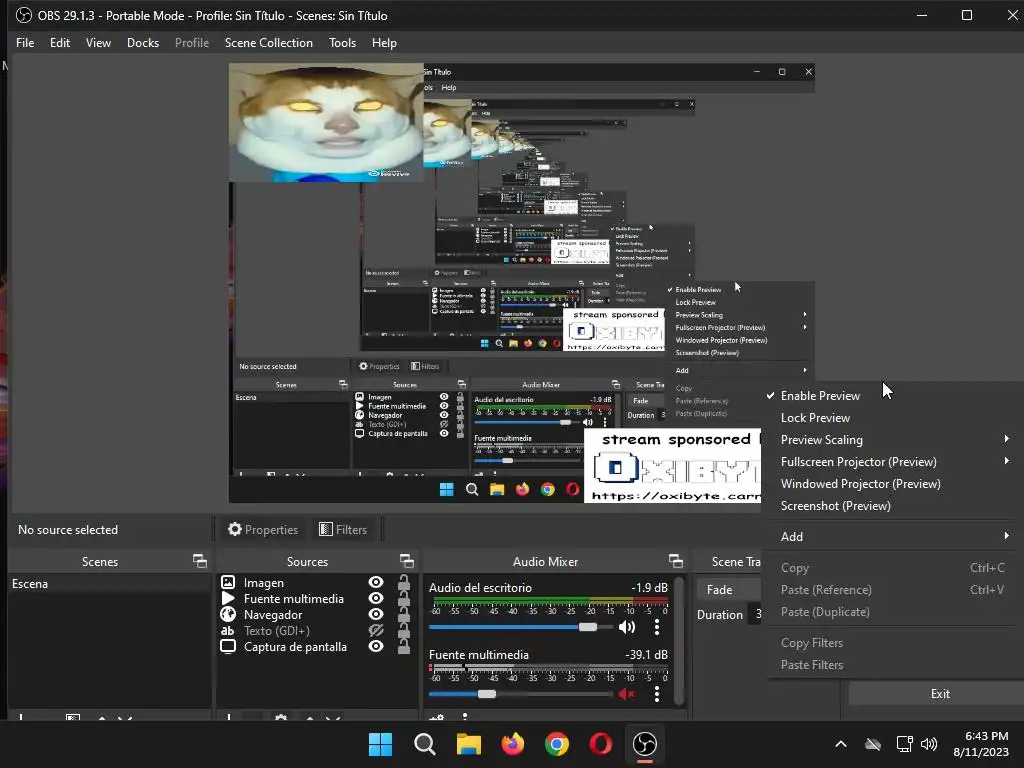1024x768 pixels.
Task: Float the Audio Mixer dock pop-out icon
Action: click(x=676, y=561)
